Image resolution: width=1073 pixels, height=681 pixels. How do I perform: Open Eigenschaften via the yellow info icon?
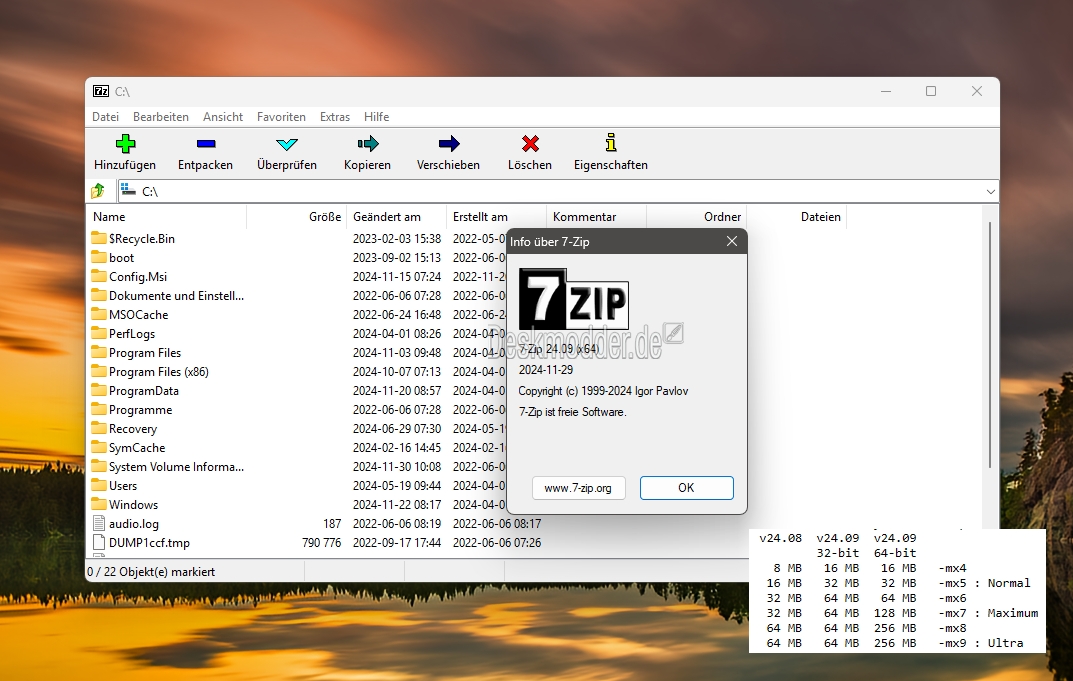tap(611, 142)
